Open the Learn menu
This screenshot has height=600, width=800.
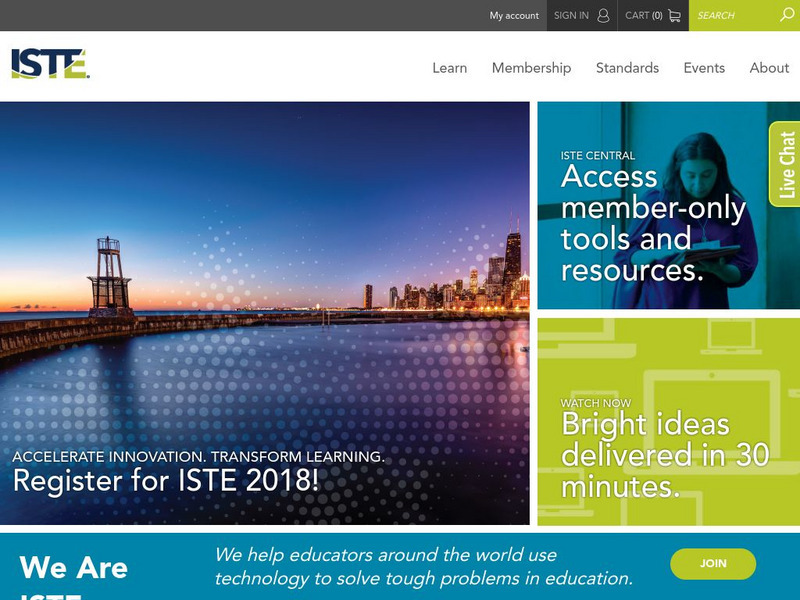tap(449, 68)
